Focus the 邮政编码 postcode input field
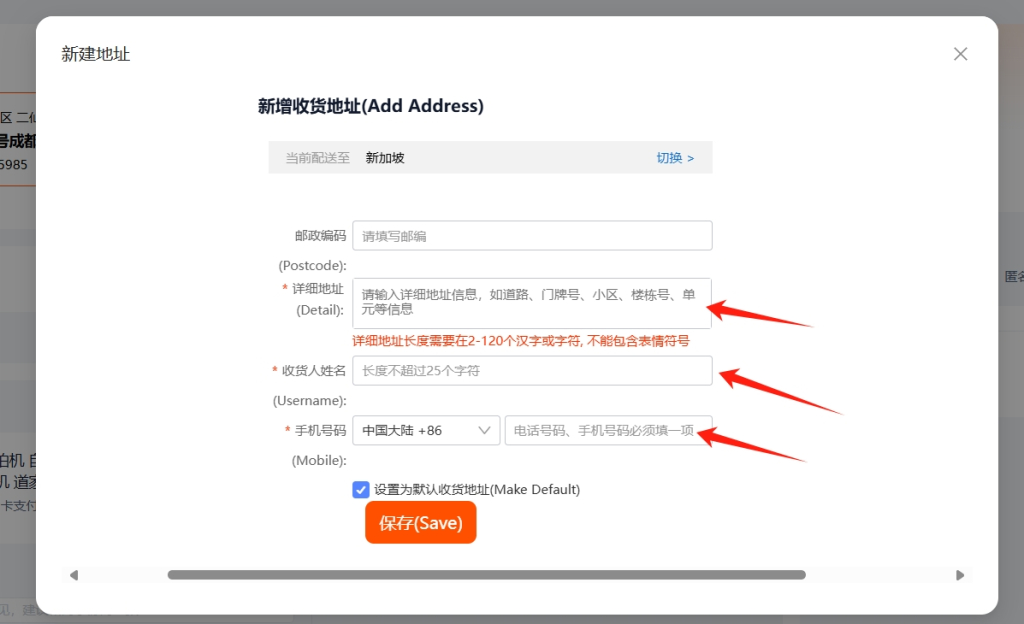Viewport: 1024px width, 624px height. [532, 236]
